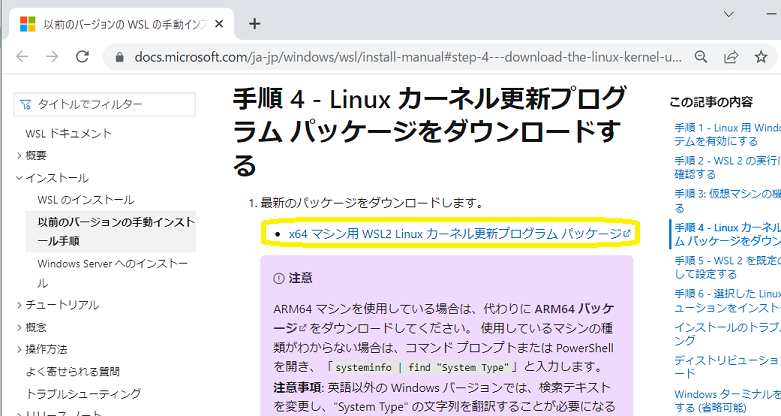This screenshot has width=781, height=416.
Task: Jump to 手順 3: 仮想マシン section
Action: [x=727, y=200]
